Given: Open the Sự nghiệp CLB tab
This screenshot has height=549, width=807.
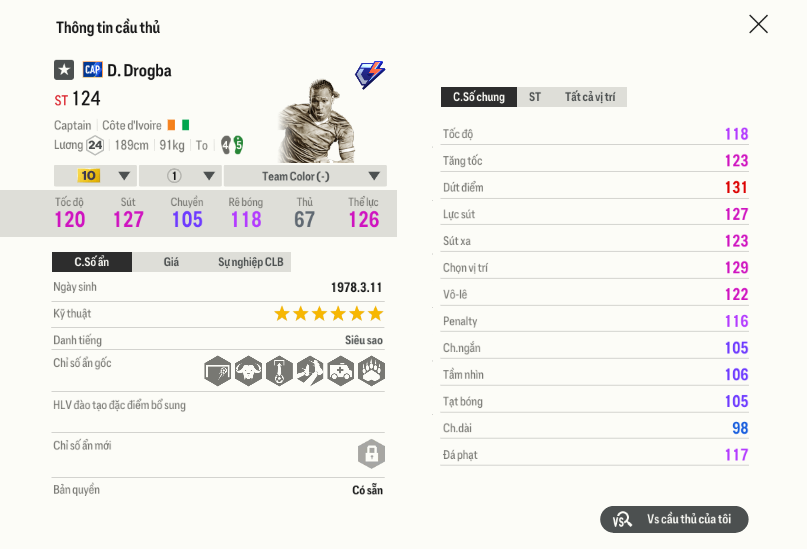Looking at the screenshot, I should coord(250,262).
